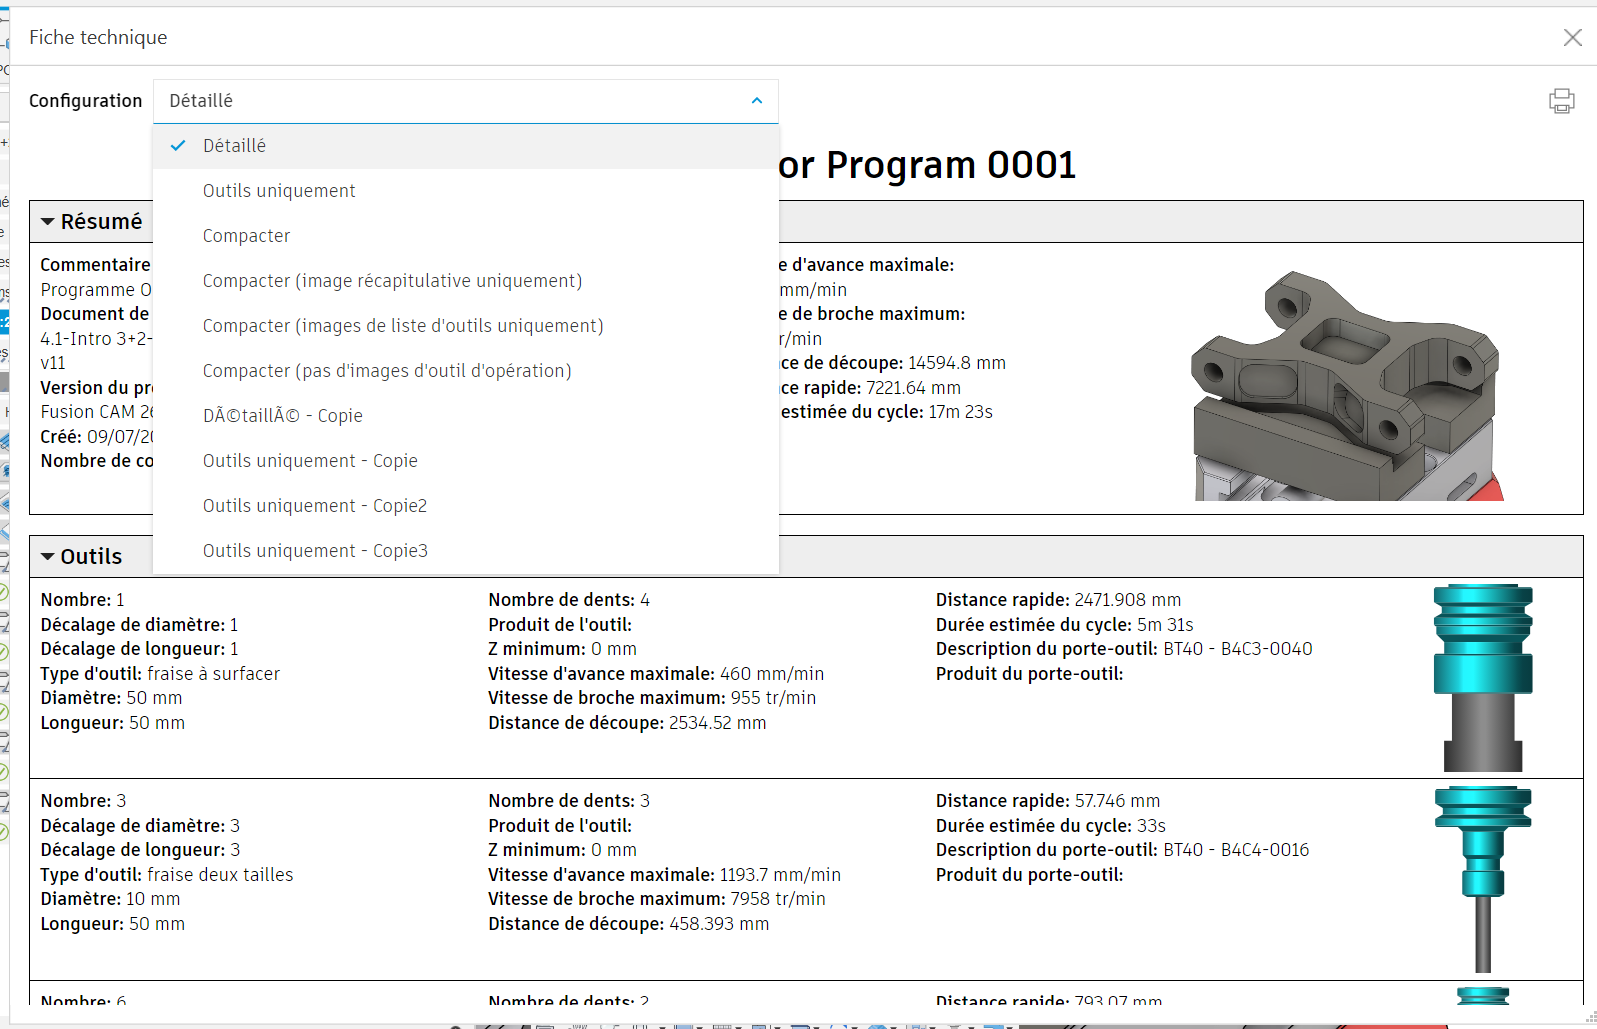This screenshot has height=1029, width=1597.
Task: Select the DÃ©taillÃ© - Copie entry
Action: point(282,416)
